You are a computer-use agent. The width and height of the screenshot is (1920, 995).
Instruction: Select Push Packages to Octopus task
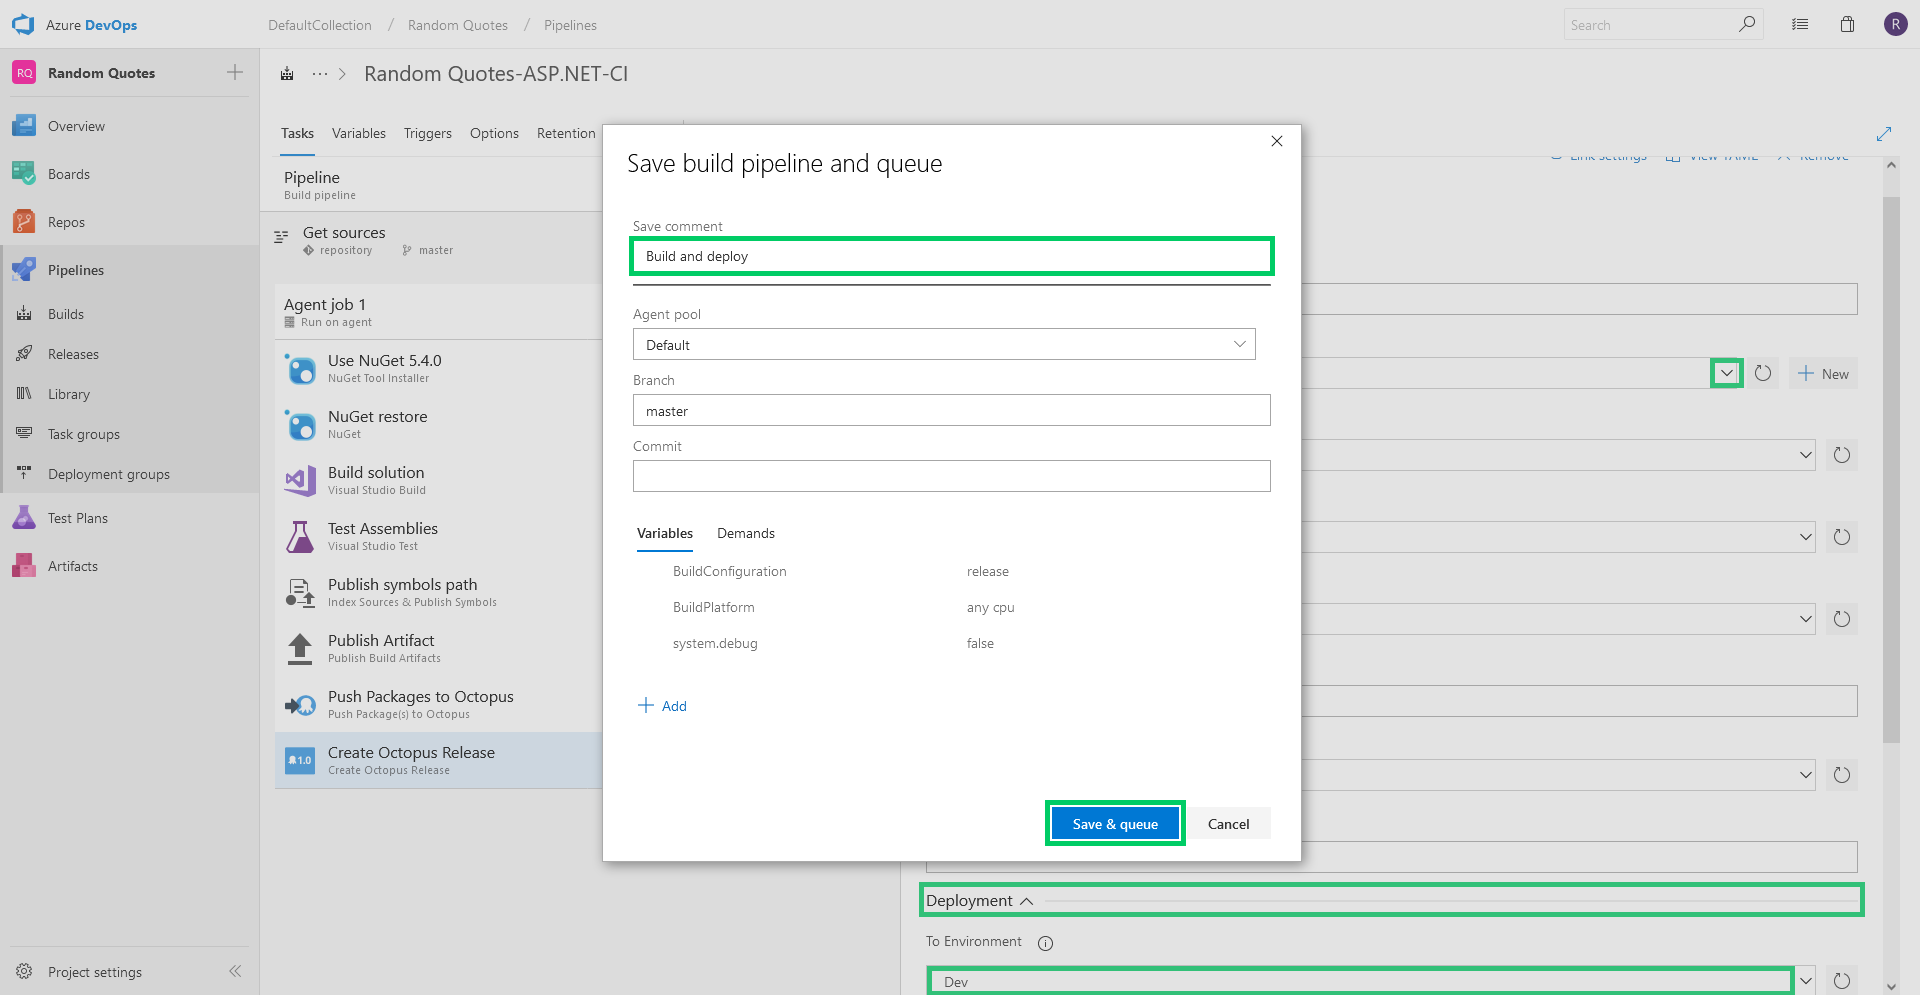[438, 704]
